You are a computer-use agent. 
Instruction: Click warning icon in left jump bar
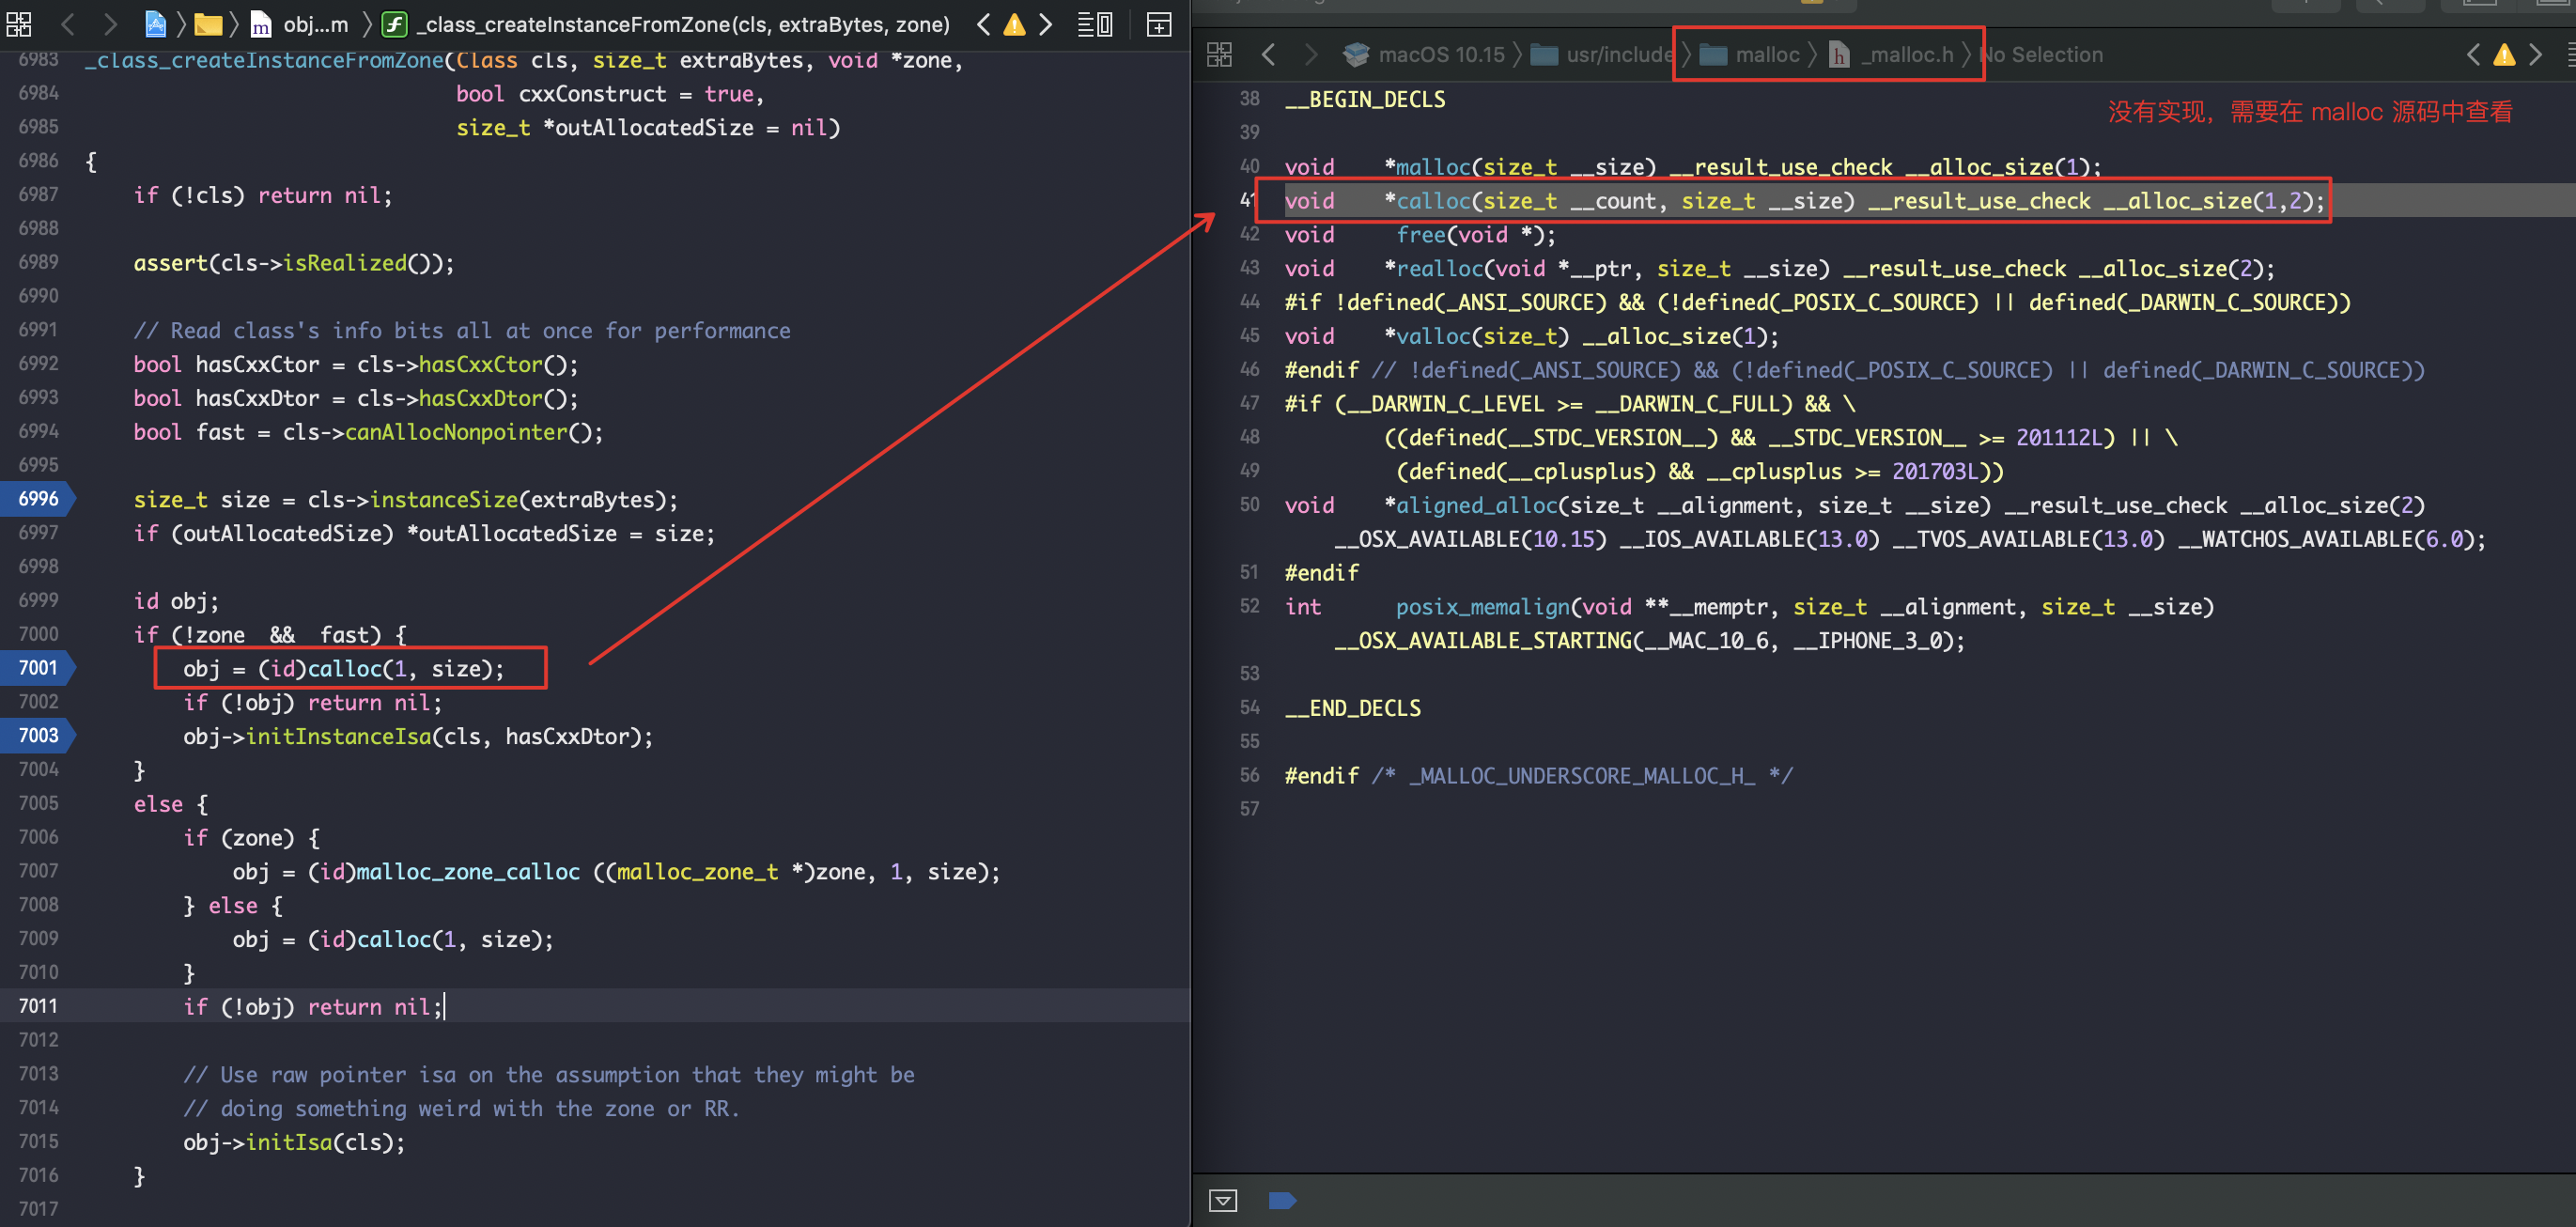point(1014,24)
